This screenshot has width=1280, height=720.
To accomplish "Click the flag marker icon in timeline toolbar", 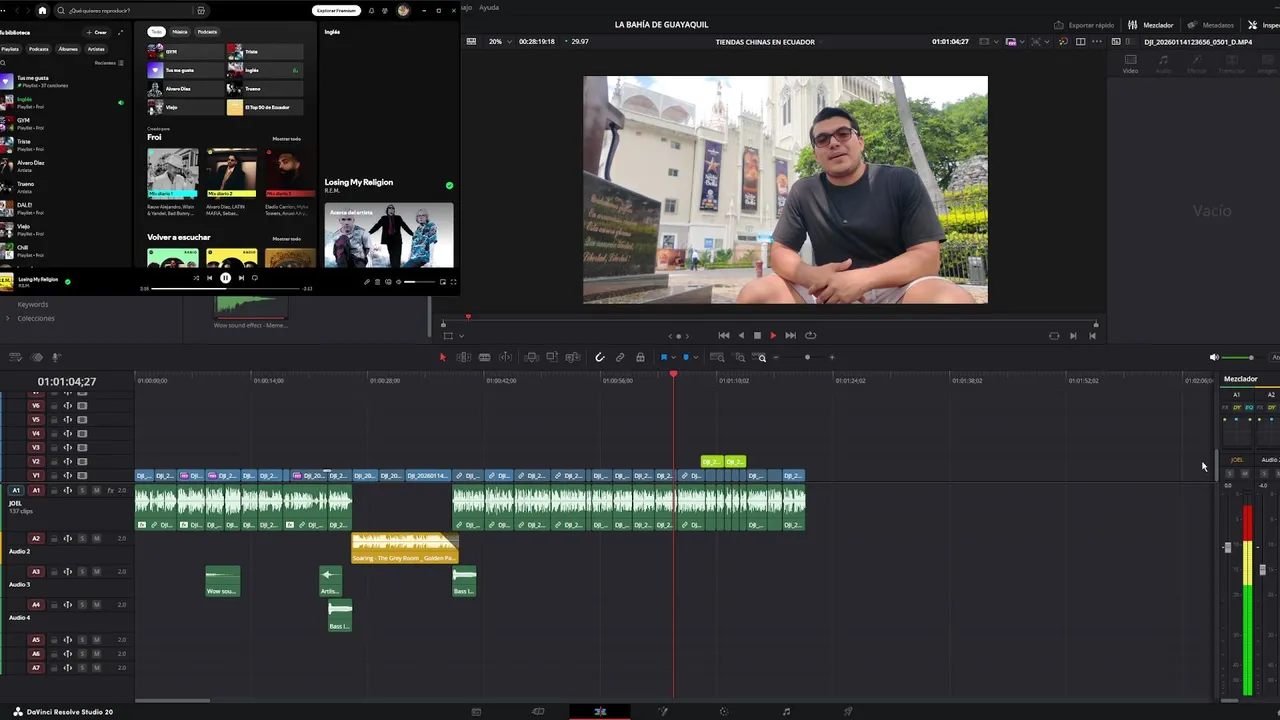I will tap(663, 357).
